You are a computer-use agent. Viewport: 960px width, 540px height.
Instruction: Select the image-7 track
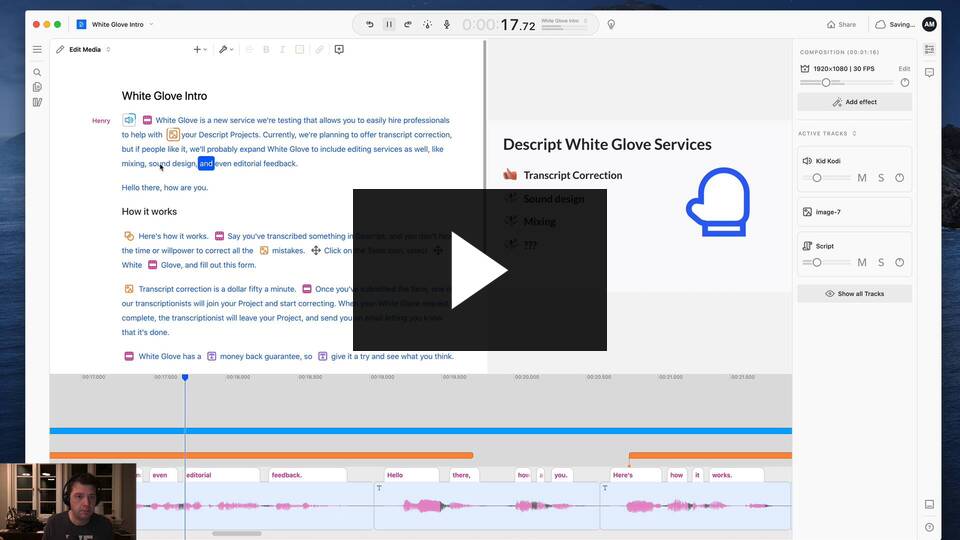(x=855, y=212)
